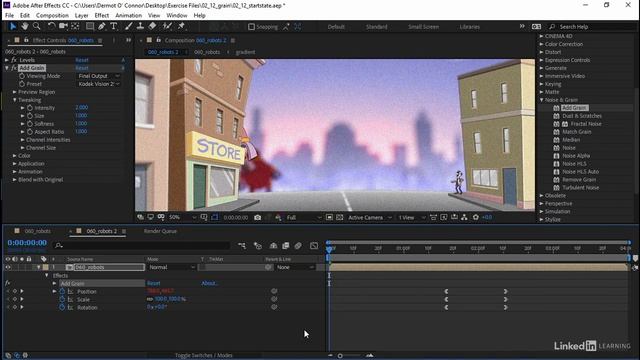Viewport: 640px width, 360px height.
Task: Switch to the Render Queue tab
Action: pyautogui.click(x=160, y=231)
